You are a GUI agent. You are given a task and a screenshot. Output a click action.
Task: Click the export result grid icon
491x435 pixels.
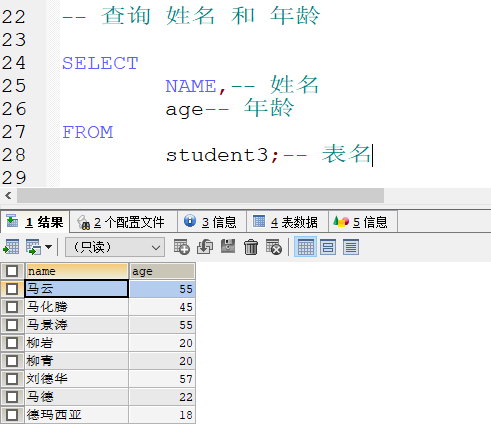tap(11, 247)
